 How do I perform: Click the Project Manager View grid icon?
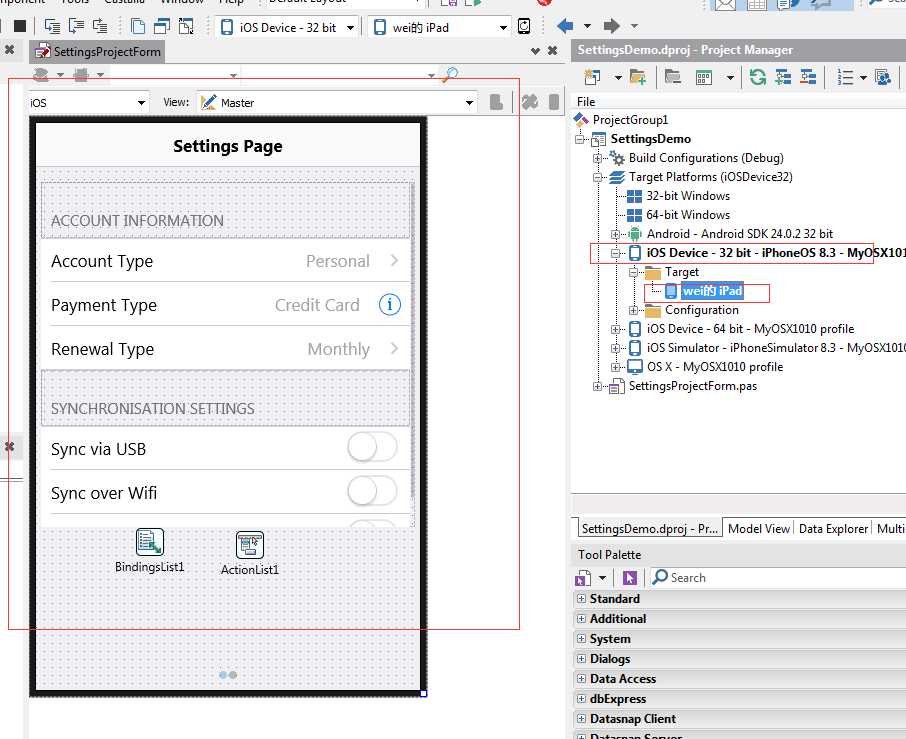click(704, 77)
